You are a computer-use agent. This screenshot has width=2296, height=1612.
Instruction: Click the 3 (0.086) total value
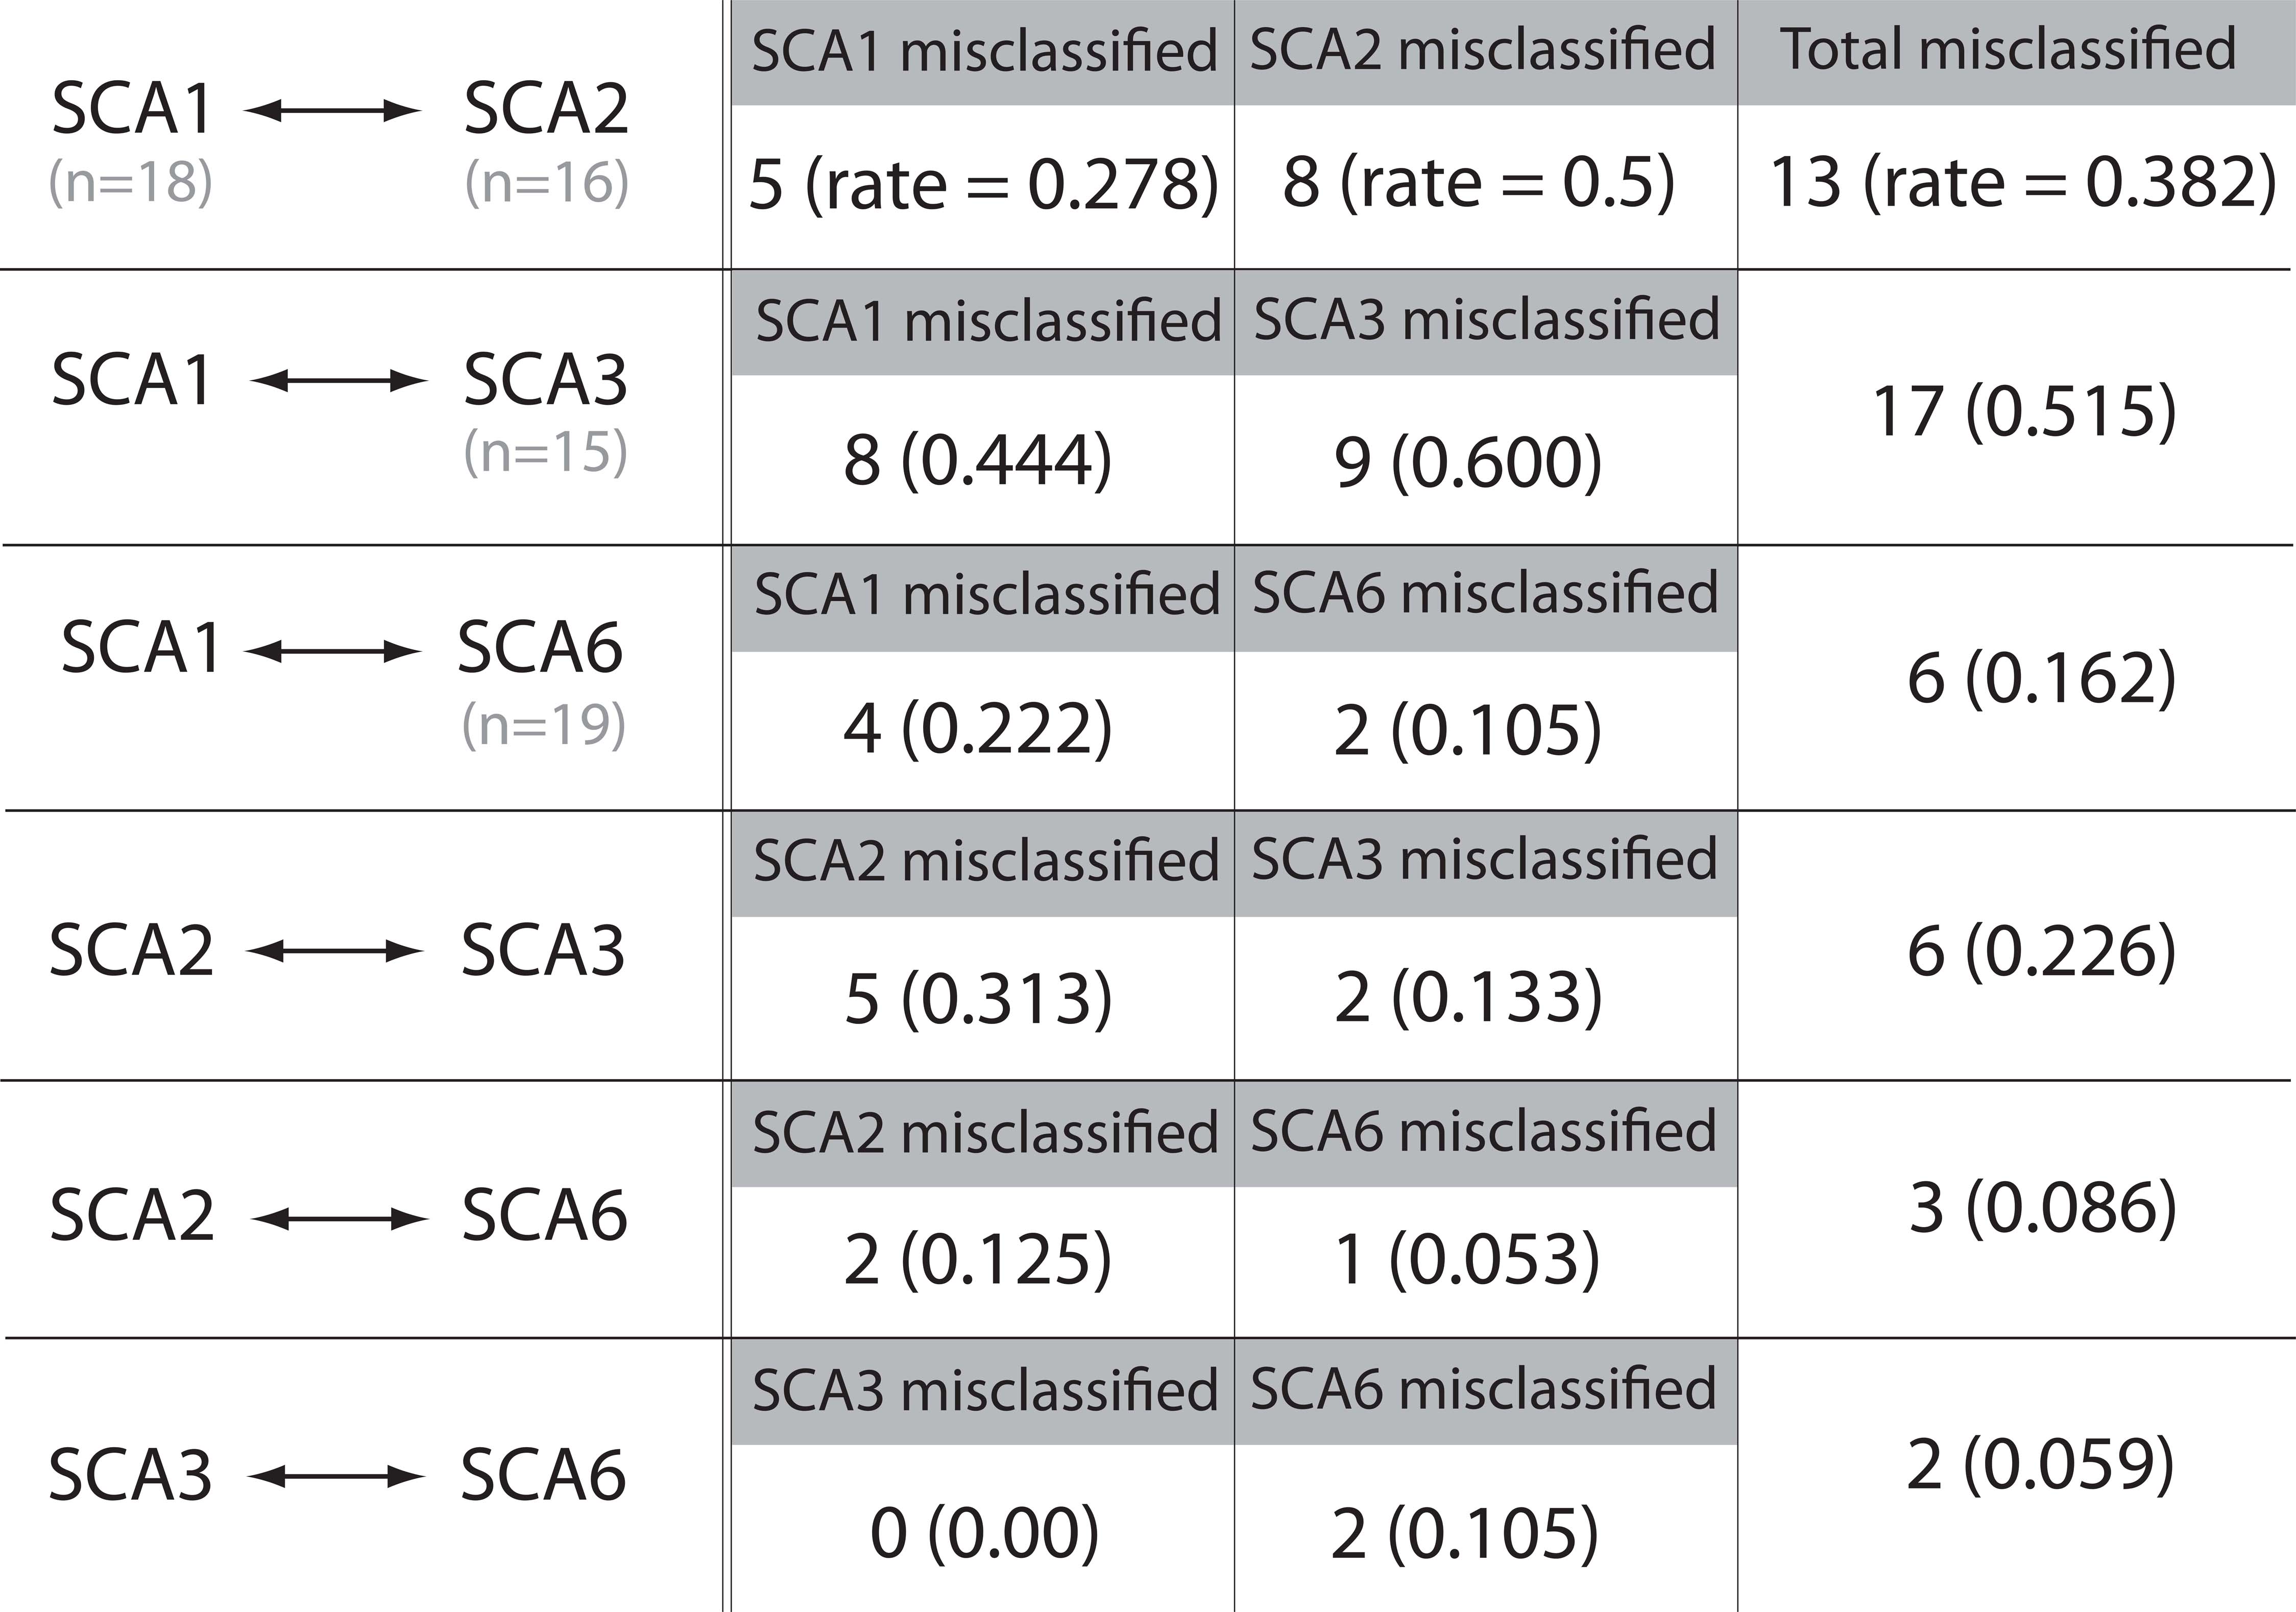coord(2042,1209)
